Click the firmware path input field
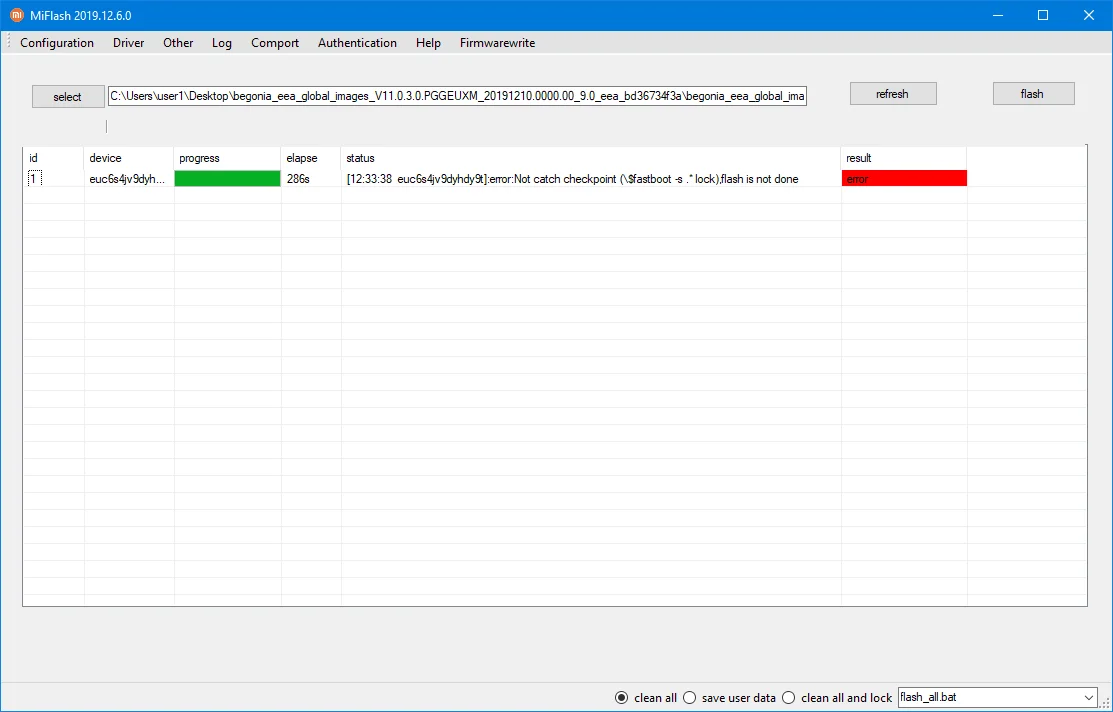Viewport: 1113px width, 712px height. (x=456, y=95)
